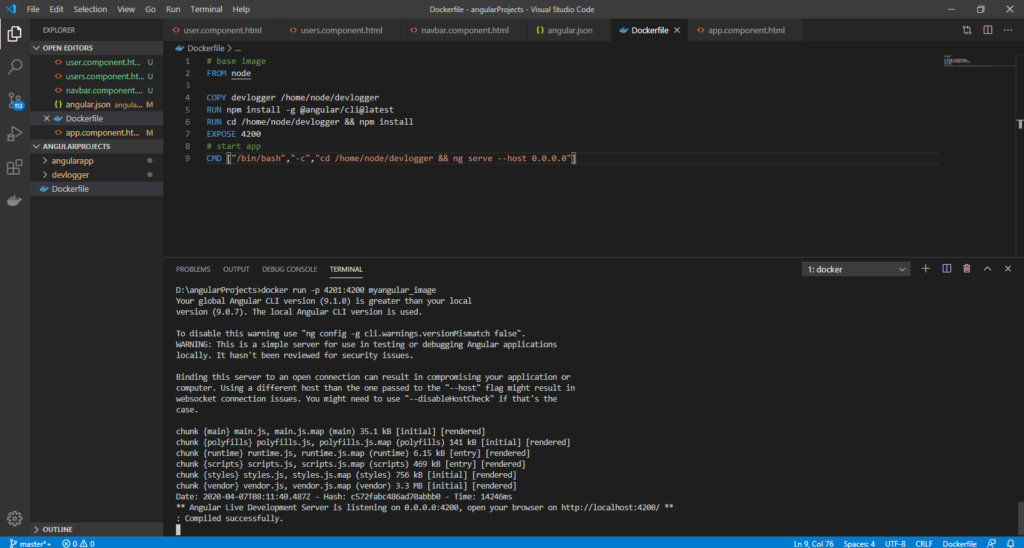The width and height of the screenshot is (1024, 548).
Task: Expand the angularapp folder
Action: pyautogui.click(x=97, y=161)
